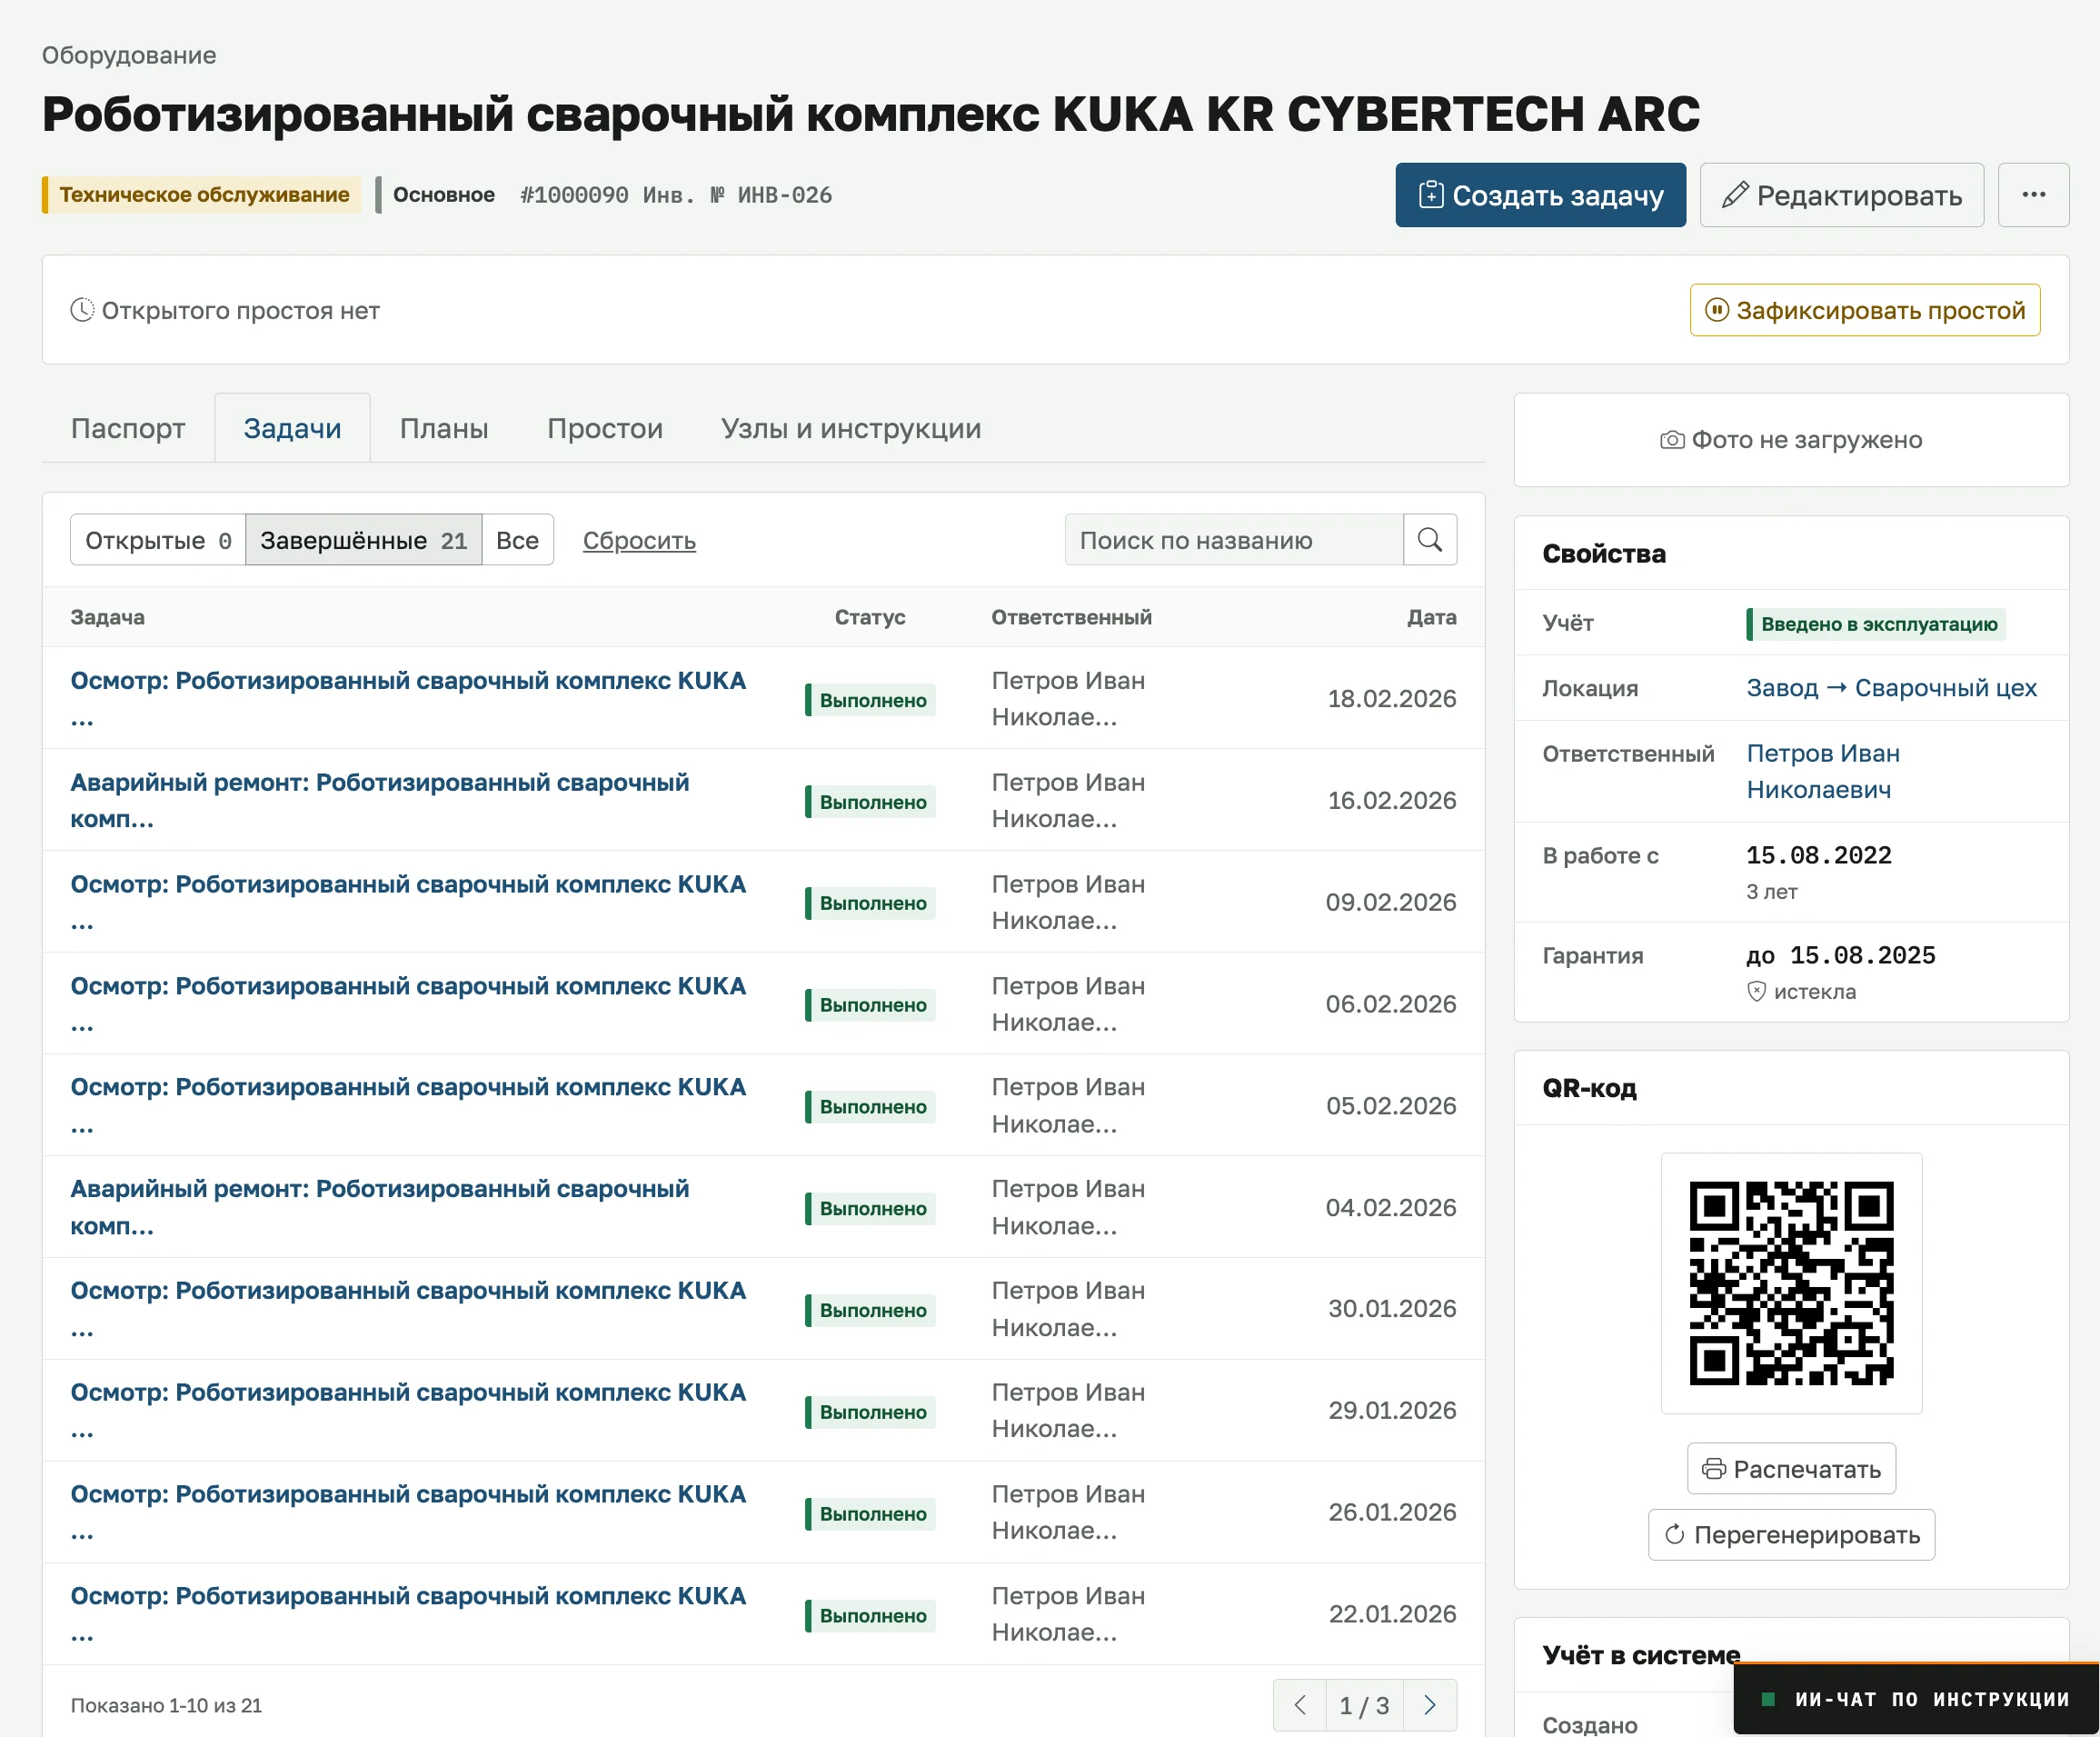Open Осмотр task dated 29.01.2026
The width and height of the screenshot is (2100, 1737).
(408, 1410)
